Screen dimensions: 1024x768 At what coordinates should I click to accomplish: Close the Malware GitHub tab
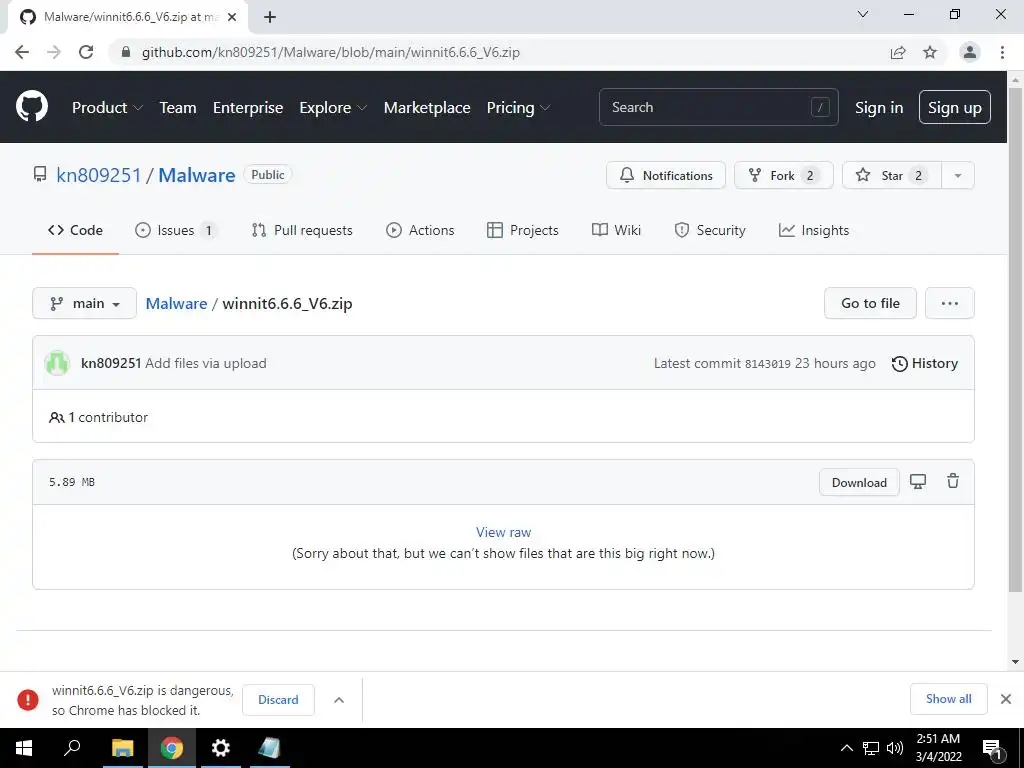point(232,17)
